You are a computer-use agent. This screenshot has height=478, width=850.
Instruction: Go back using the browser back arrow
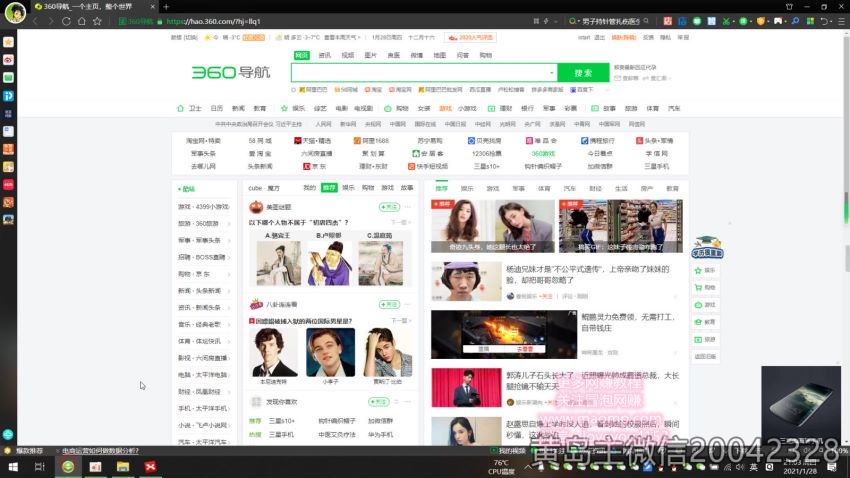[35, 21]
